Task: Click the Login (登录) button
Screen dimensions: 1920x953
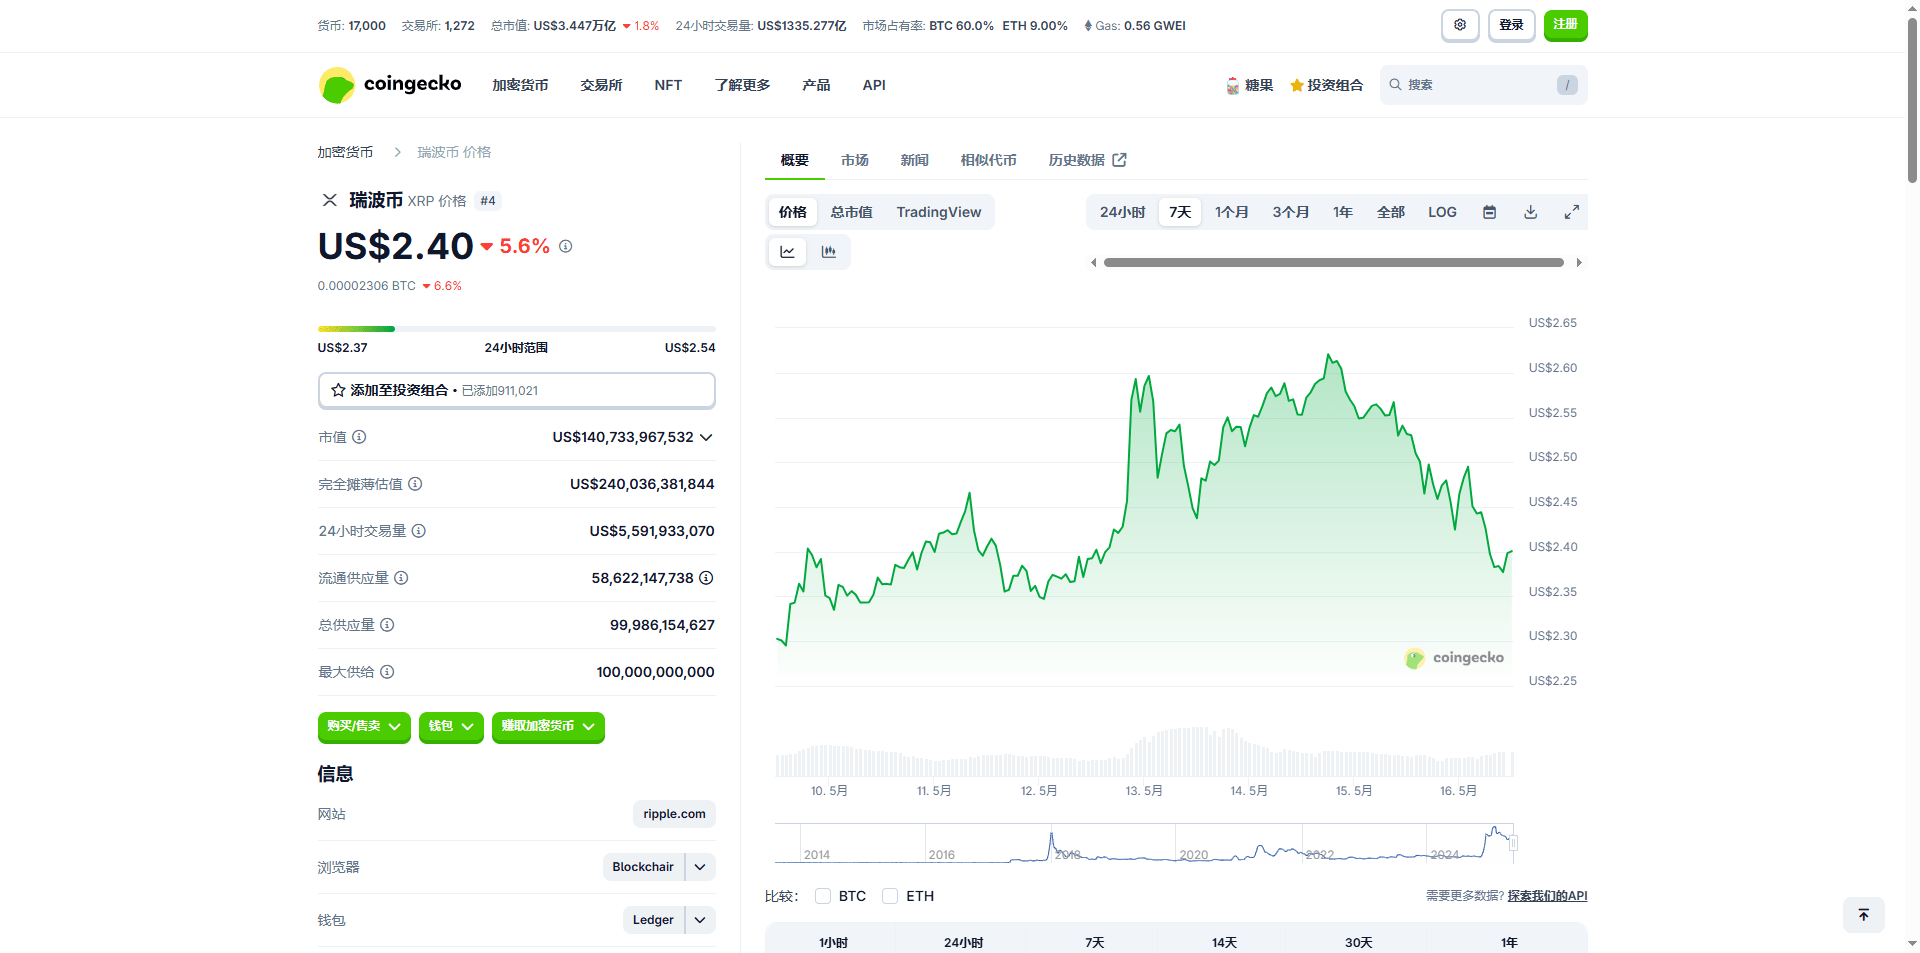Action: (x=1511, y=25)
